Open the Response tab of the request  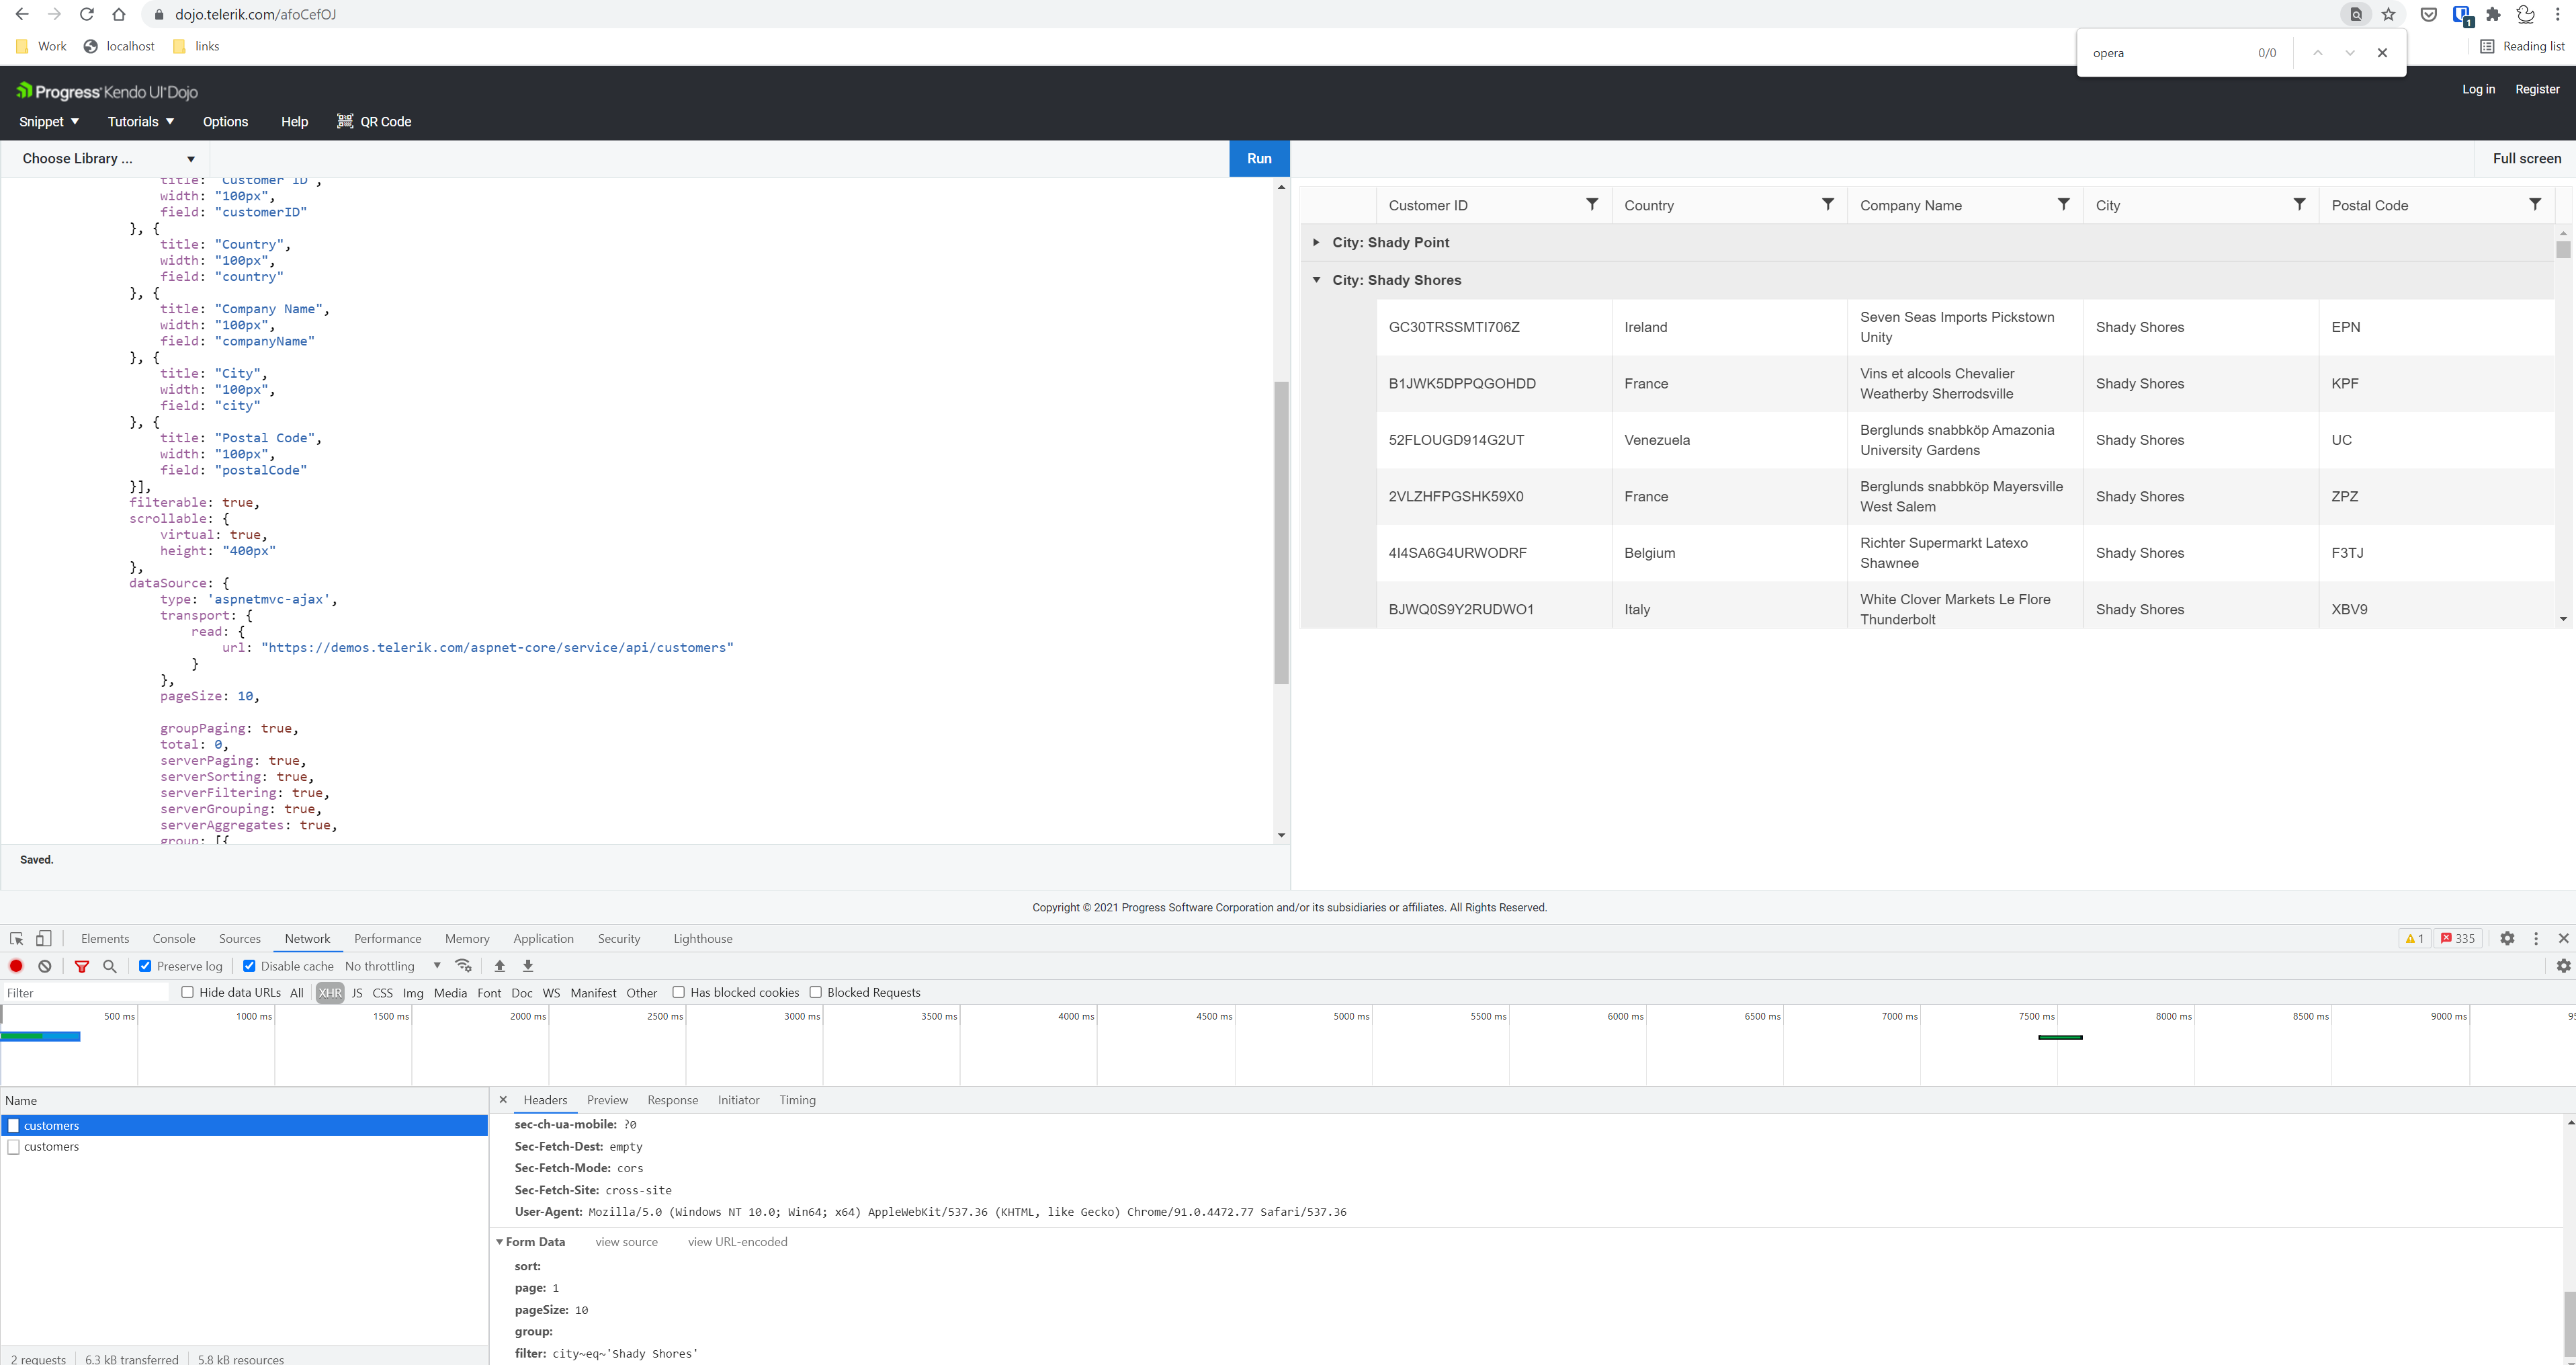point(672,1100)
